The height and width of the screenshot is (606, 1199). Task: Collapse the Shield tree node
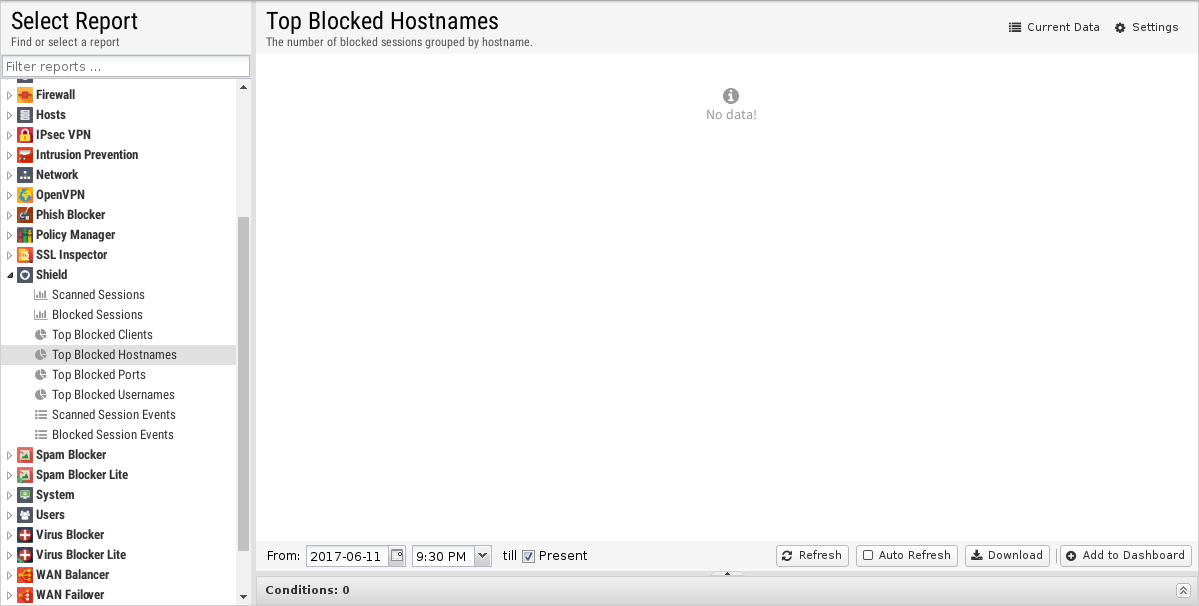click(10, 275)
